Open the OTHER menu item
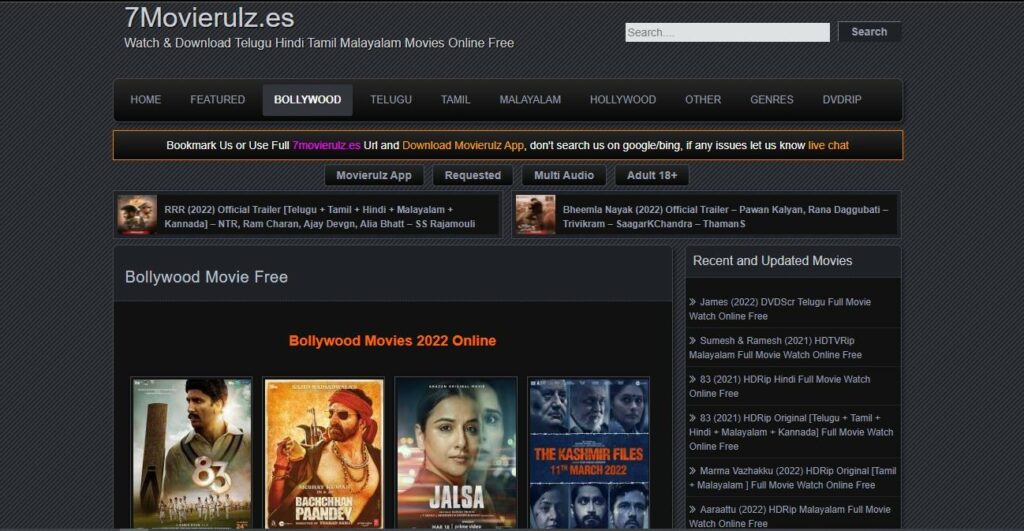 click(703, 99)
